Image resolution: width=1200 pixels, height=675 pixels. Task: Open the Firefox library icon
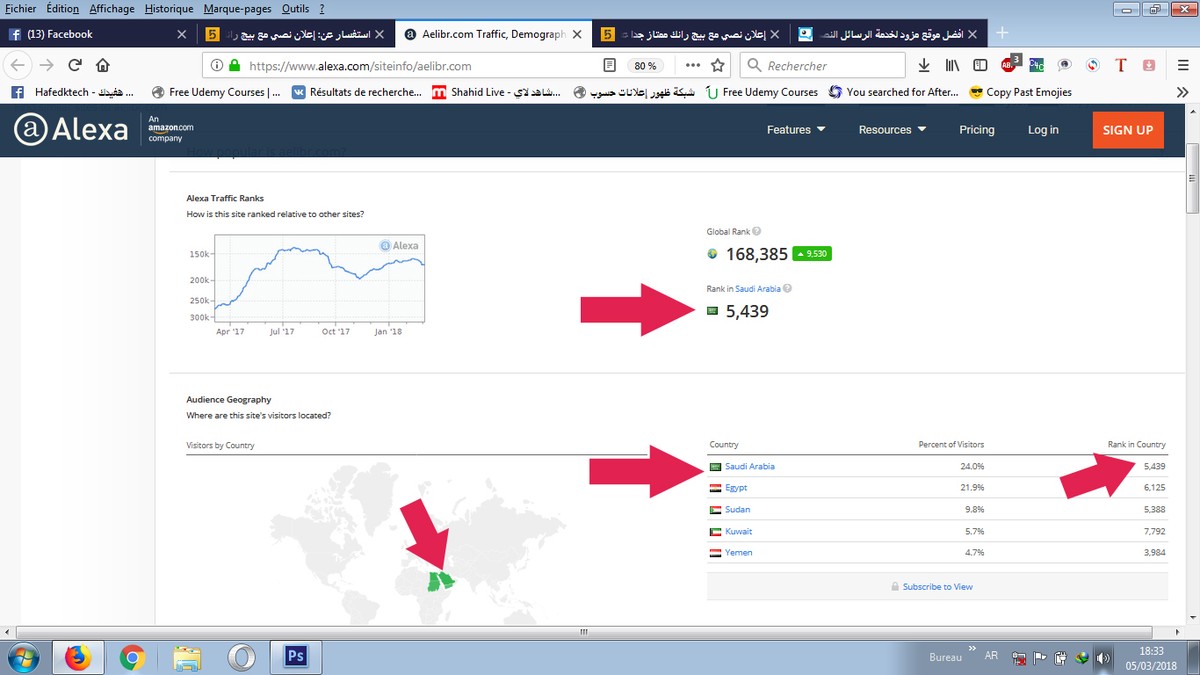pyautogui.click(x=953, y=66)
